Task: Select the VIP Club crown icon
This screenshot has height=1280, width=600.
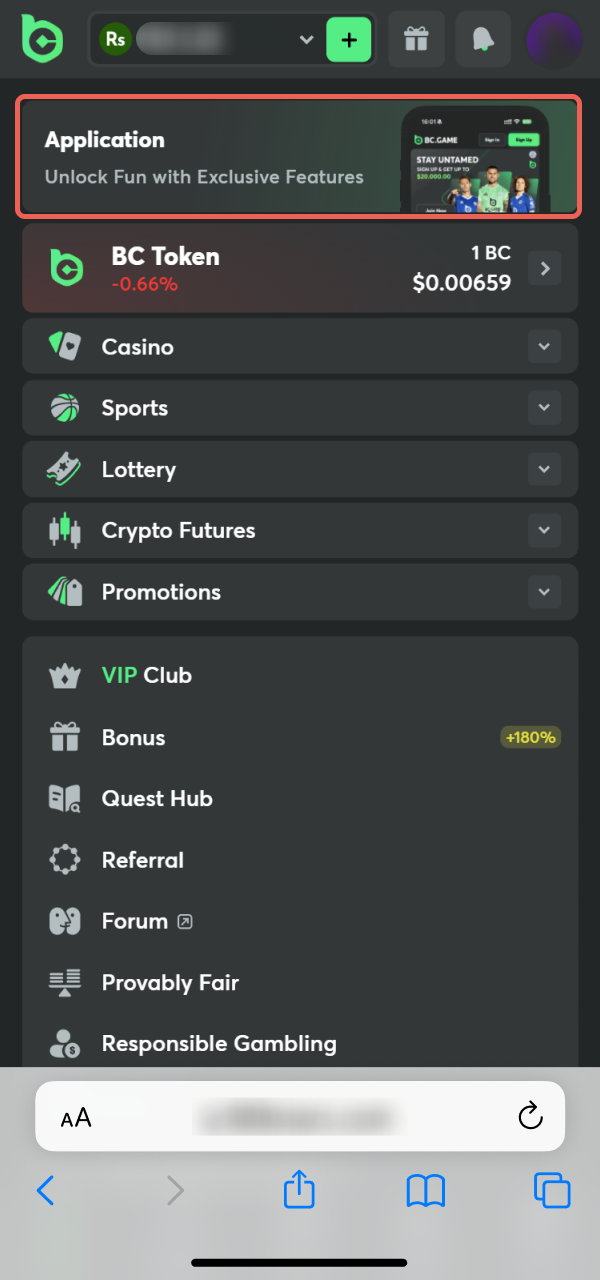Action: pos(65,675)
